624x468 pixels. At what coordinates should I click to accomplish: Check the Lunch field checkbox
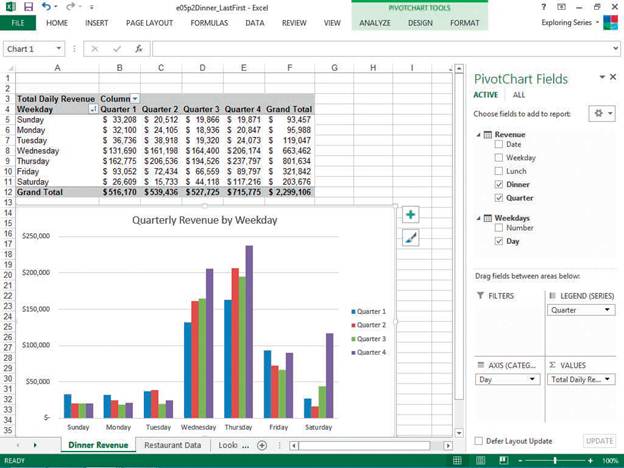tap(499, 171)
